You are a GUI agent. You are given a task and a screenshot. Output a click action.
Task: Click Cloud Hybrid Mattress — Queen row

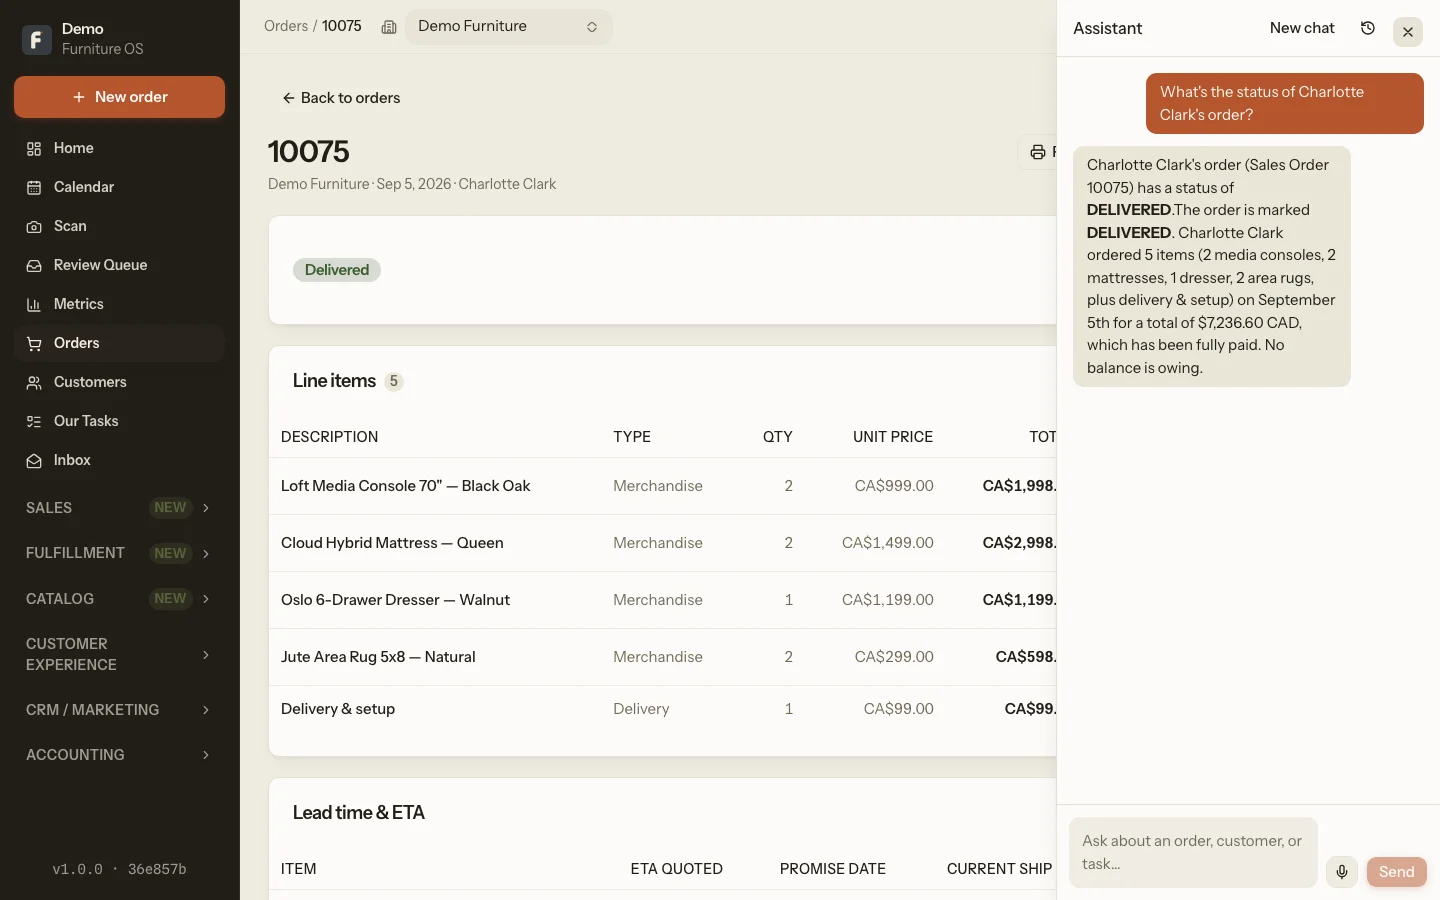coord(662,543)
